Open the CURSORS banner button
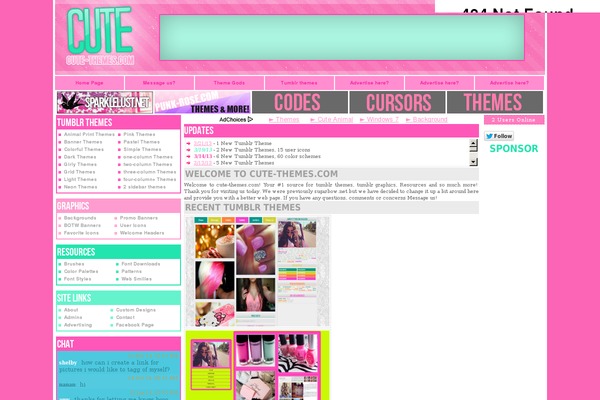 [x=397, y=102]
